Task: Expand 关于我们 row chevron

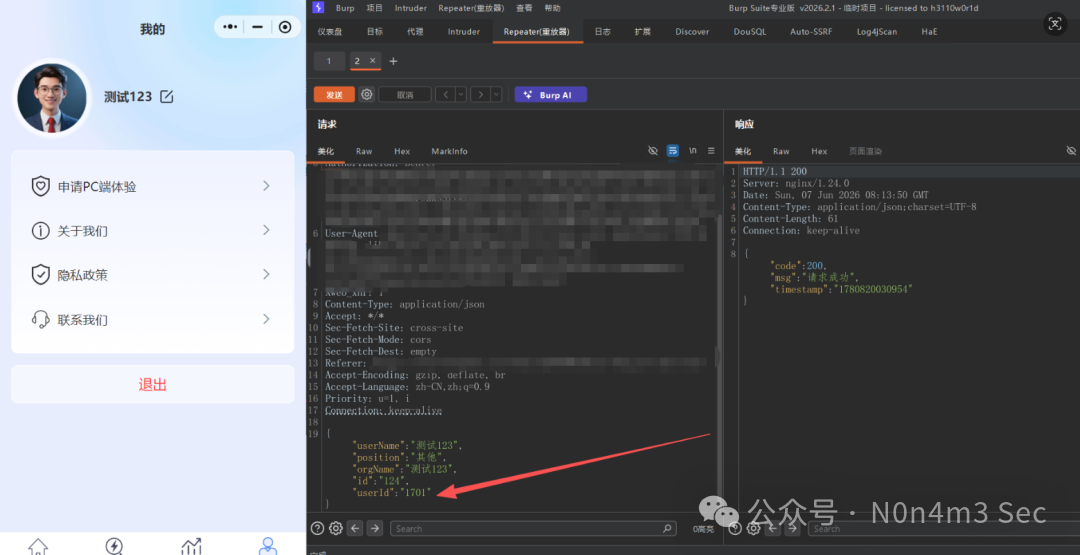Action: (267, 230)
